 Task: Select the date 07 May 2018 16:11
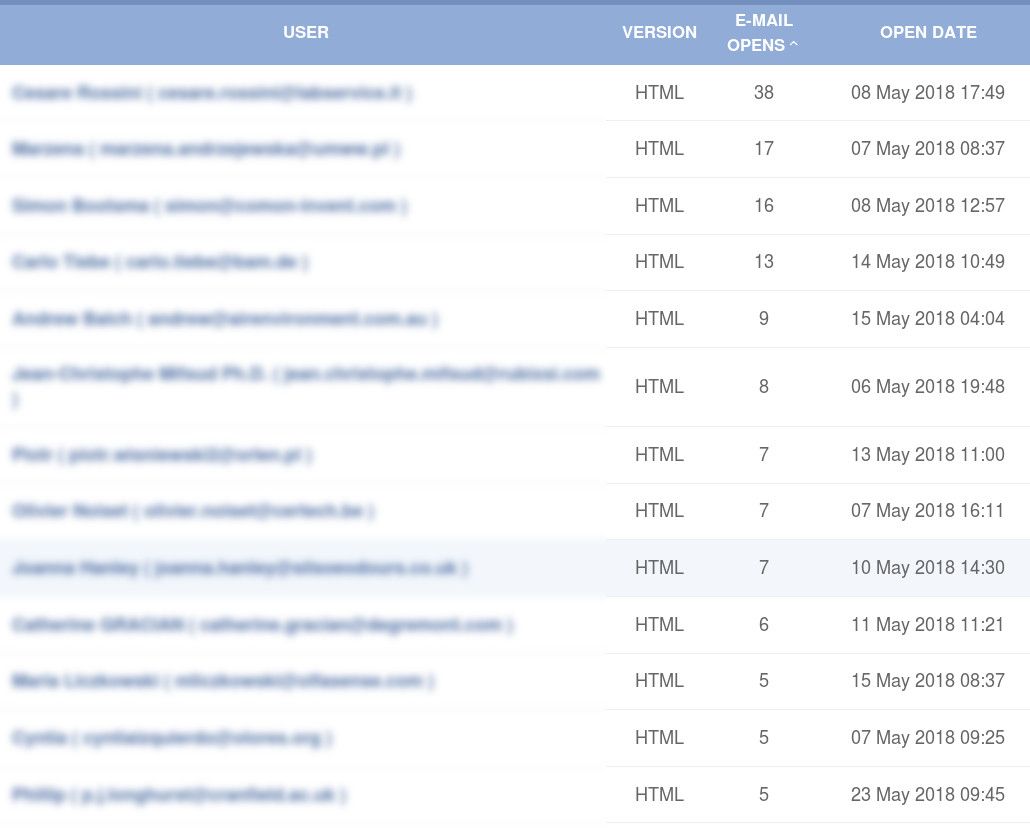point(928,511)
